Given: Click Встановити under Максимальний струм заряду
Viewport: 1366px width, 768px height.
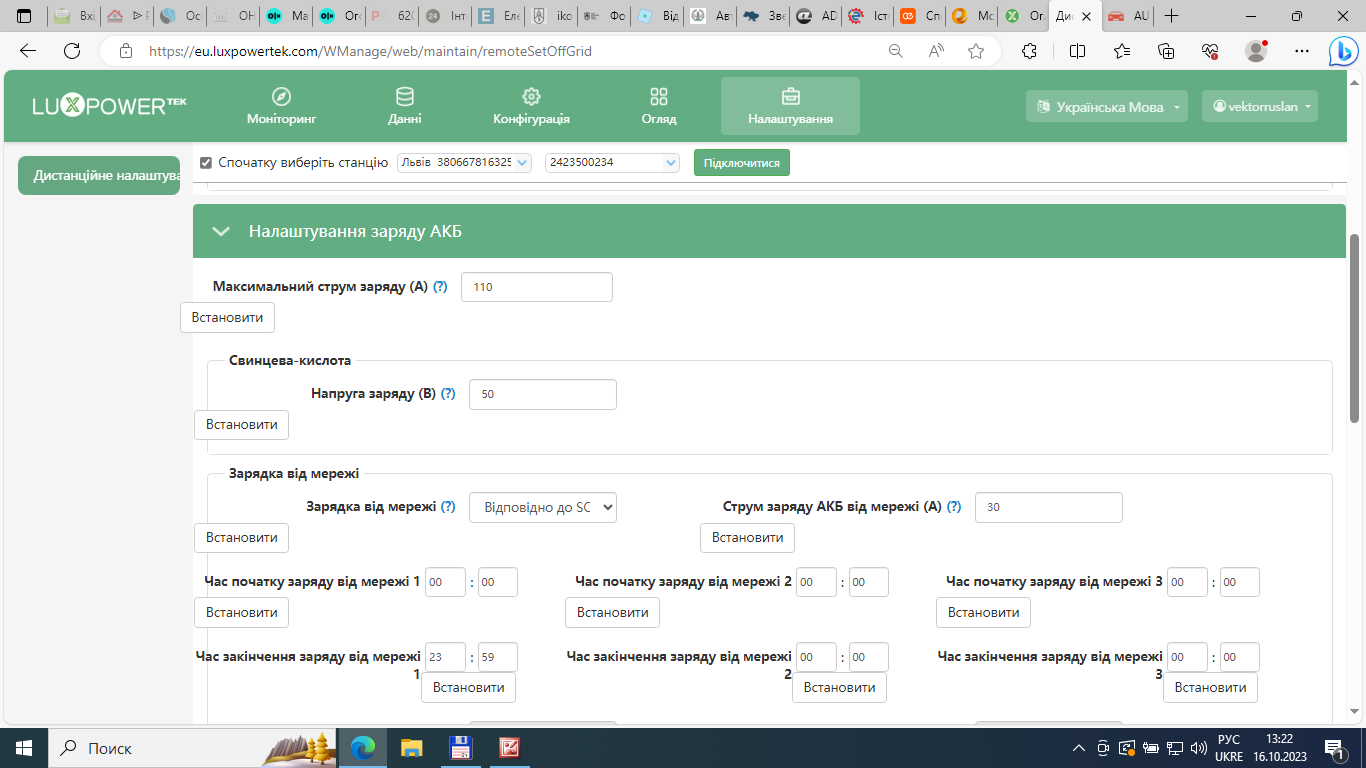Looking at the screenshot, I should click(227, 317).
